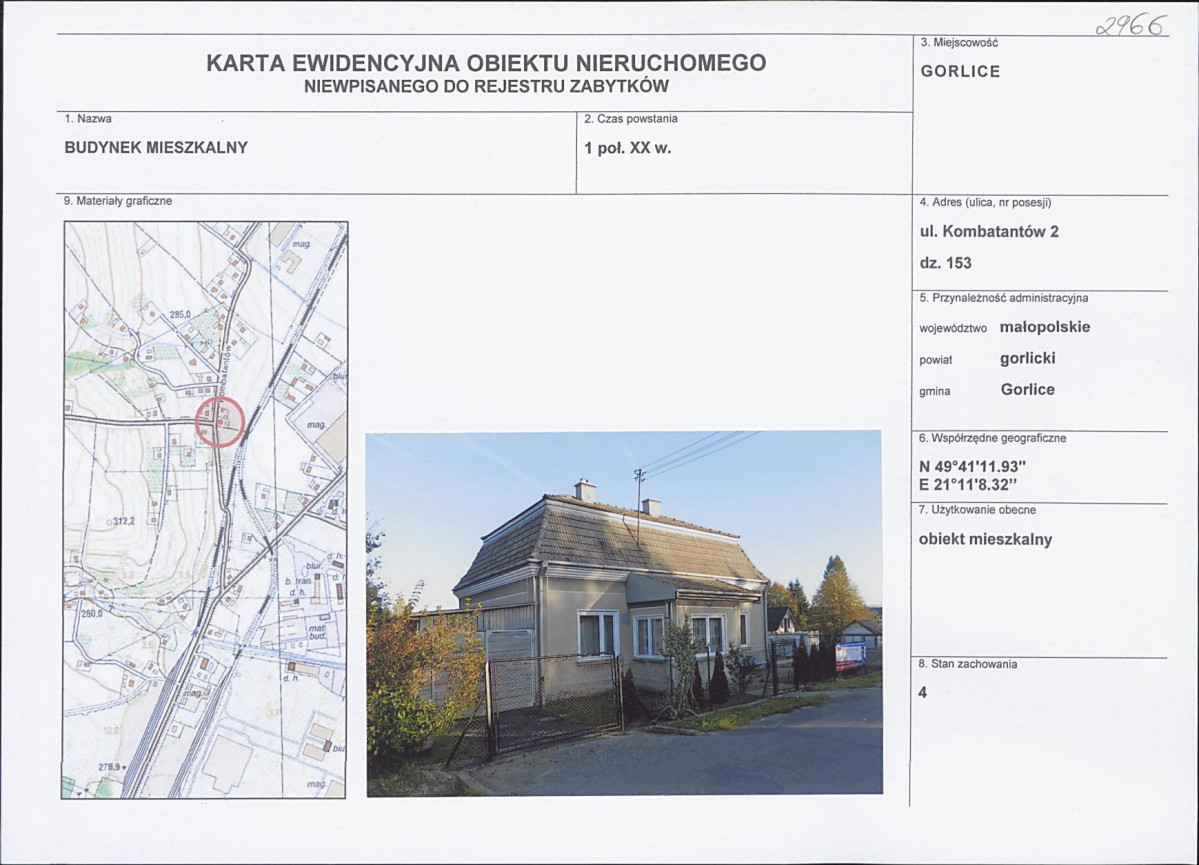Screen dimensions: 1199x865
Task: Click the '9. Materiały graficzne' label
Action: pyautogui.click(x=118, y=201)
